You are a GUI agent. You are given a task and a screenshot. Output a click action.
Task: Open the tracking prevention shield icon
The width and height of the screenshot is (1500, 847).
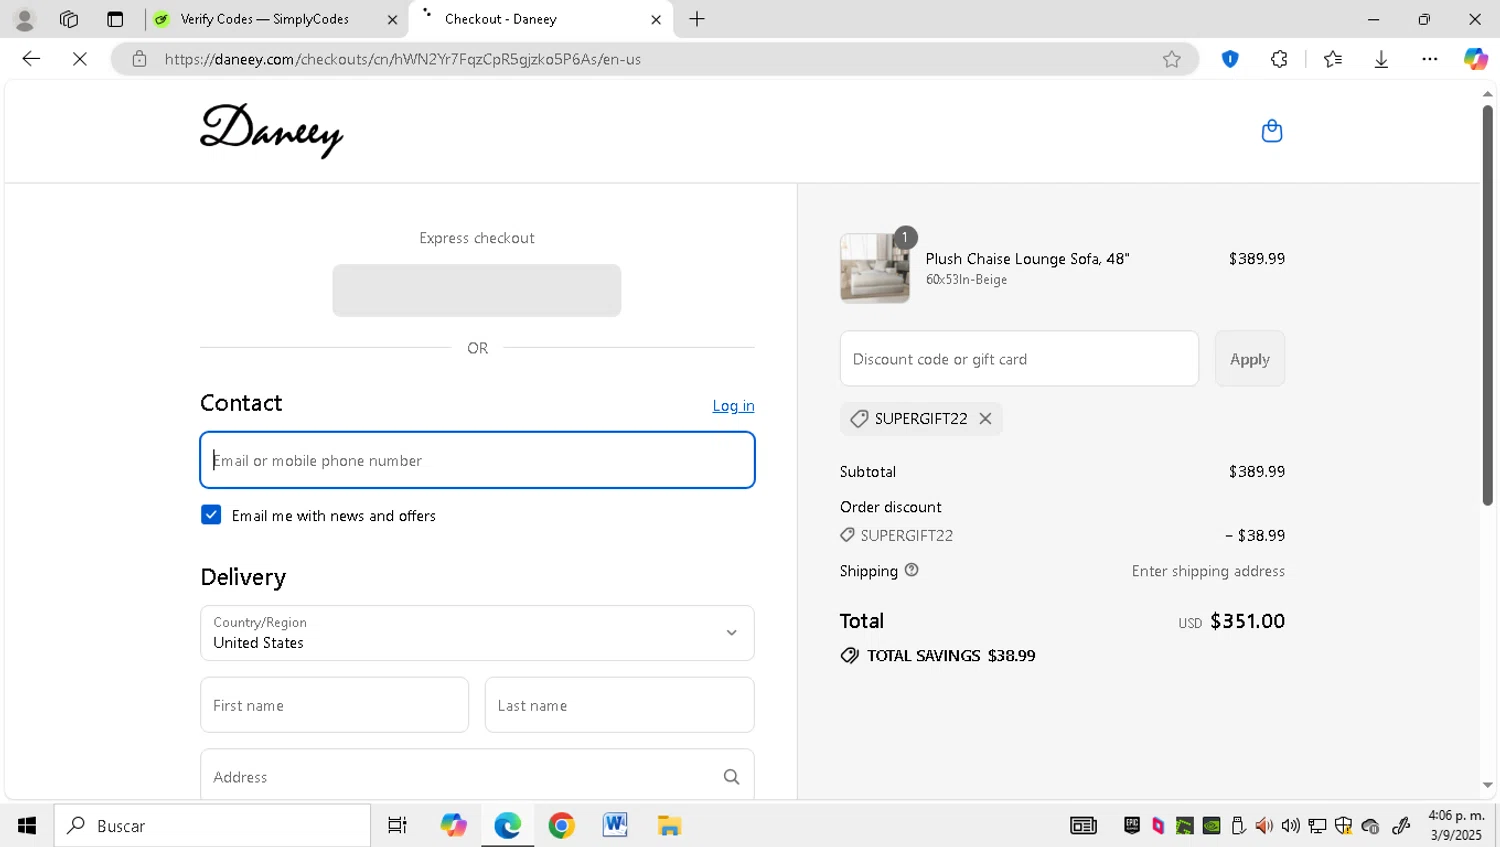click(1230, 59)
